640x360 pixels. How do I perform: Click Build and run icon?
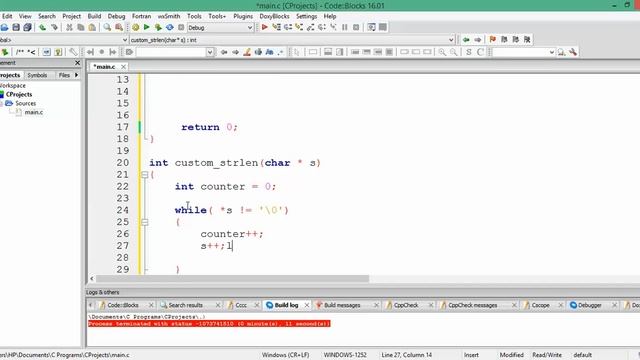[x=158, y=27]
